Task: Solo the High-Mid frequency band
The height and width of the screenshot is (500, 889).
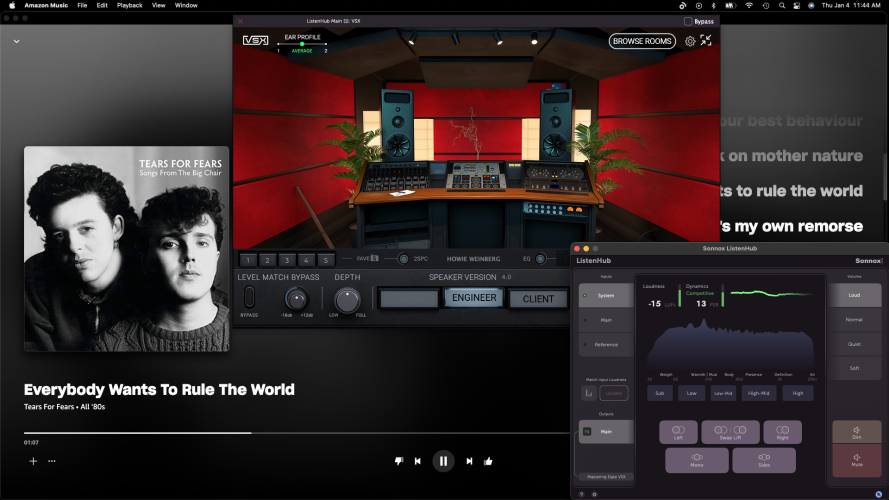Action: click(759, 393)
